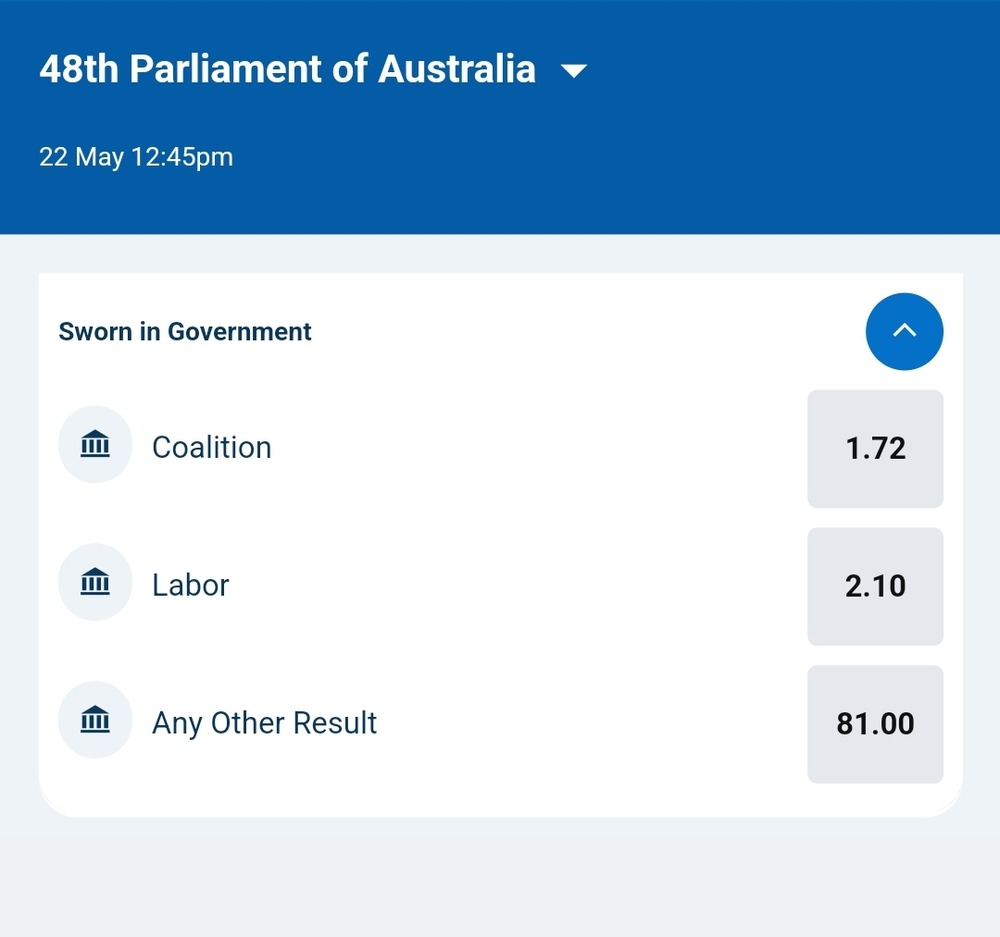Select Any Other Result odds 81.00
Image resolution: width=1000 pixels, height=937 pixels.
875,724
